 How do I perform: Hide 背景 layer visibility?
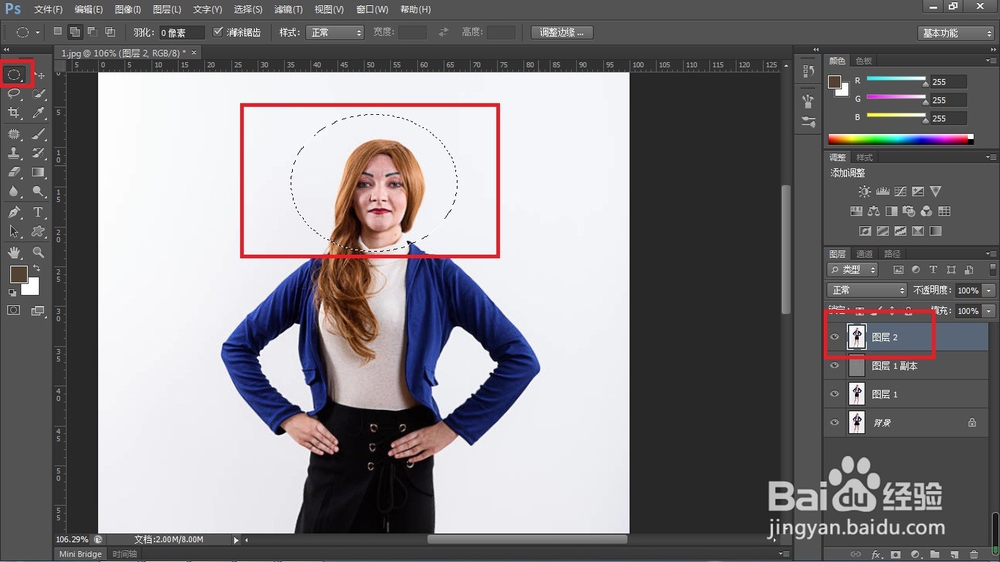(834, 422)
